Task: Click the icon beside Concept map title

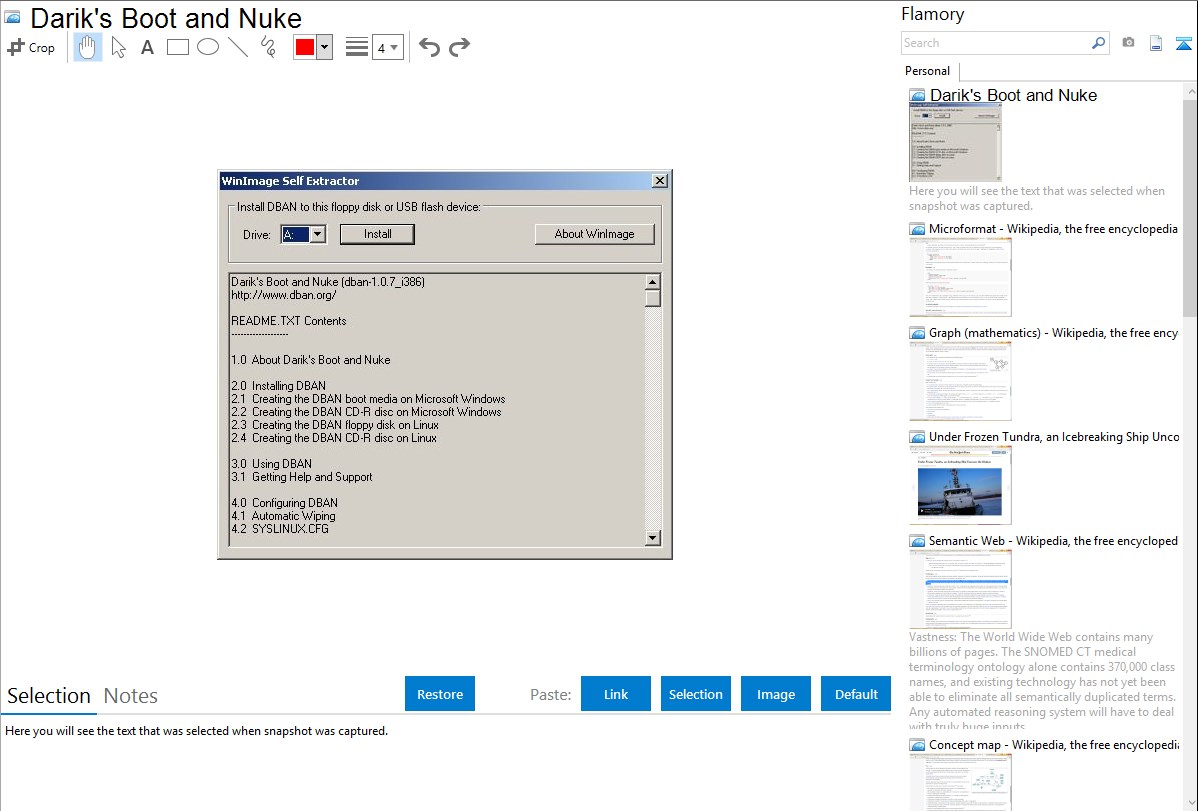Action: (x=917, y=745)
